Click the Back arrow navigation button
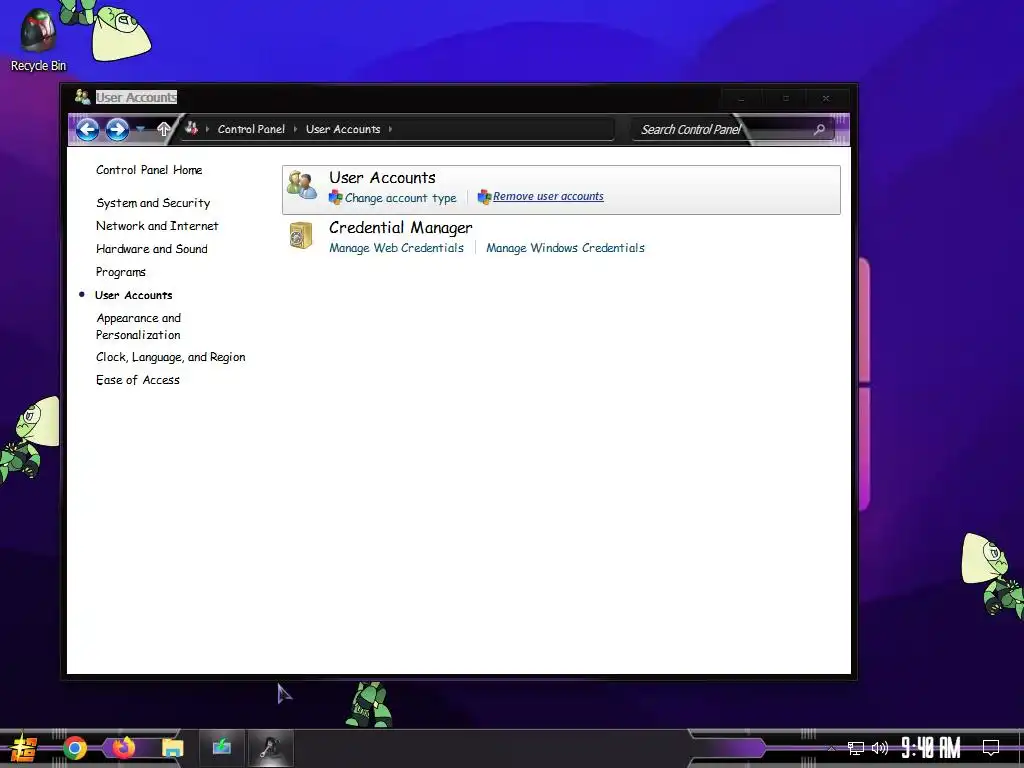This screenshot has height=768, width=1024. click(x=88, y=129)
